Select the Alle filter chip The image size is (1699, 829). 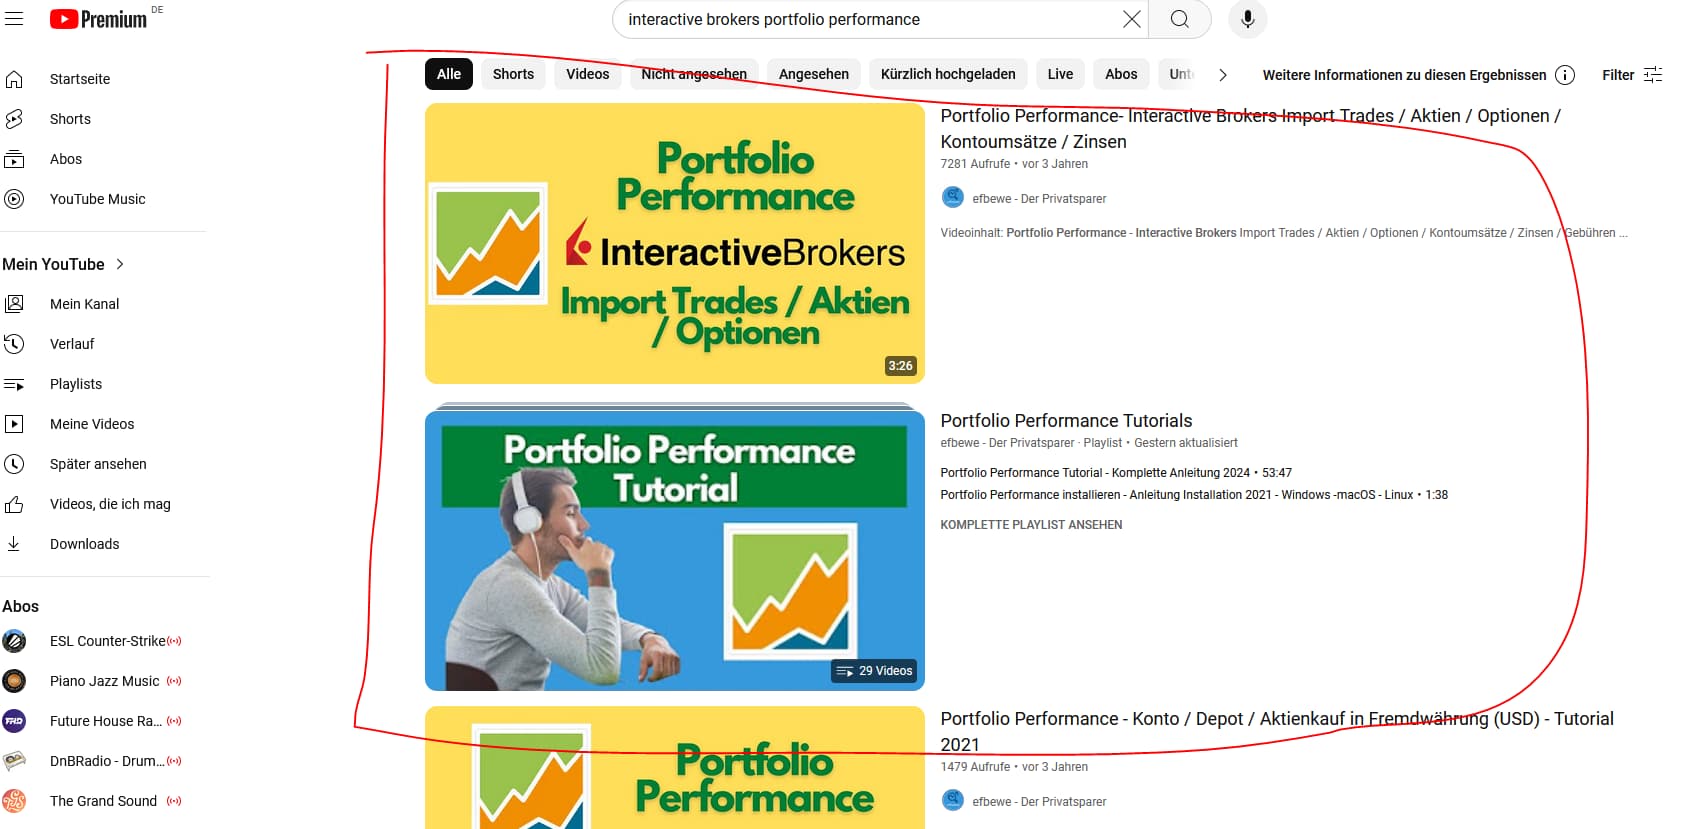pyautogui.click(x=449, y=74)
